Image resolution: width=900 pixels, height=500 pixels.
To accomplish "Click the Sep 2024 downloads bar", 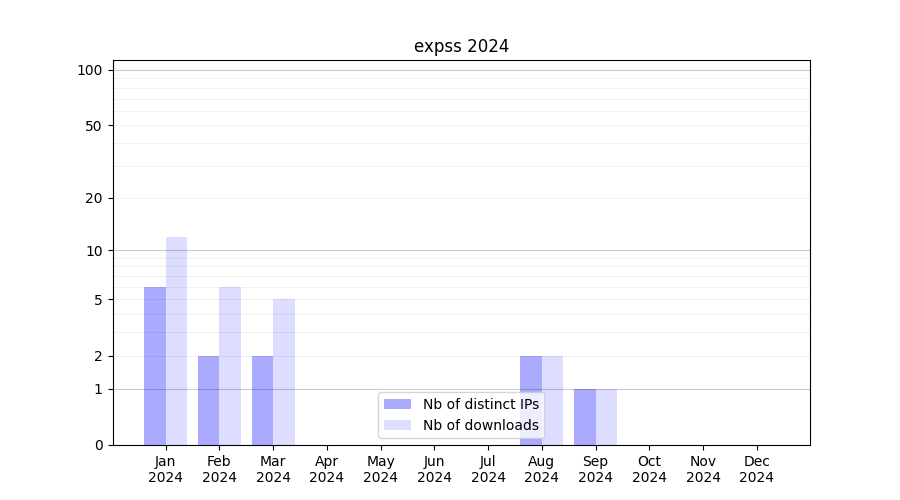I will pyautogui.click(x=606, y=417).
